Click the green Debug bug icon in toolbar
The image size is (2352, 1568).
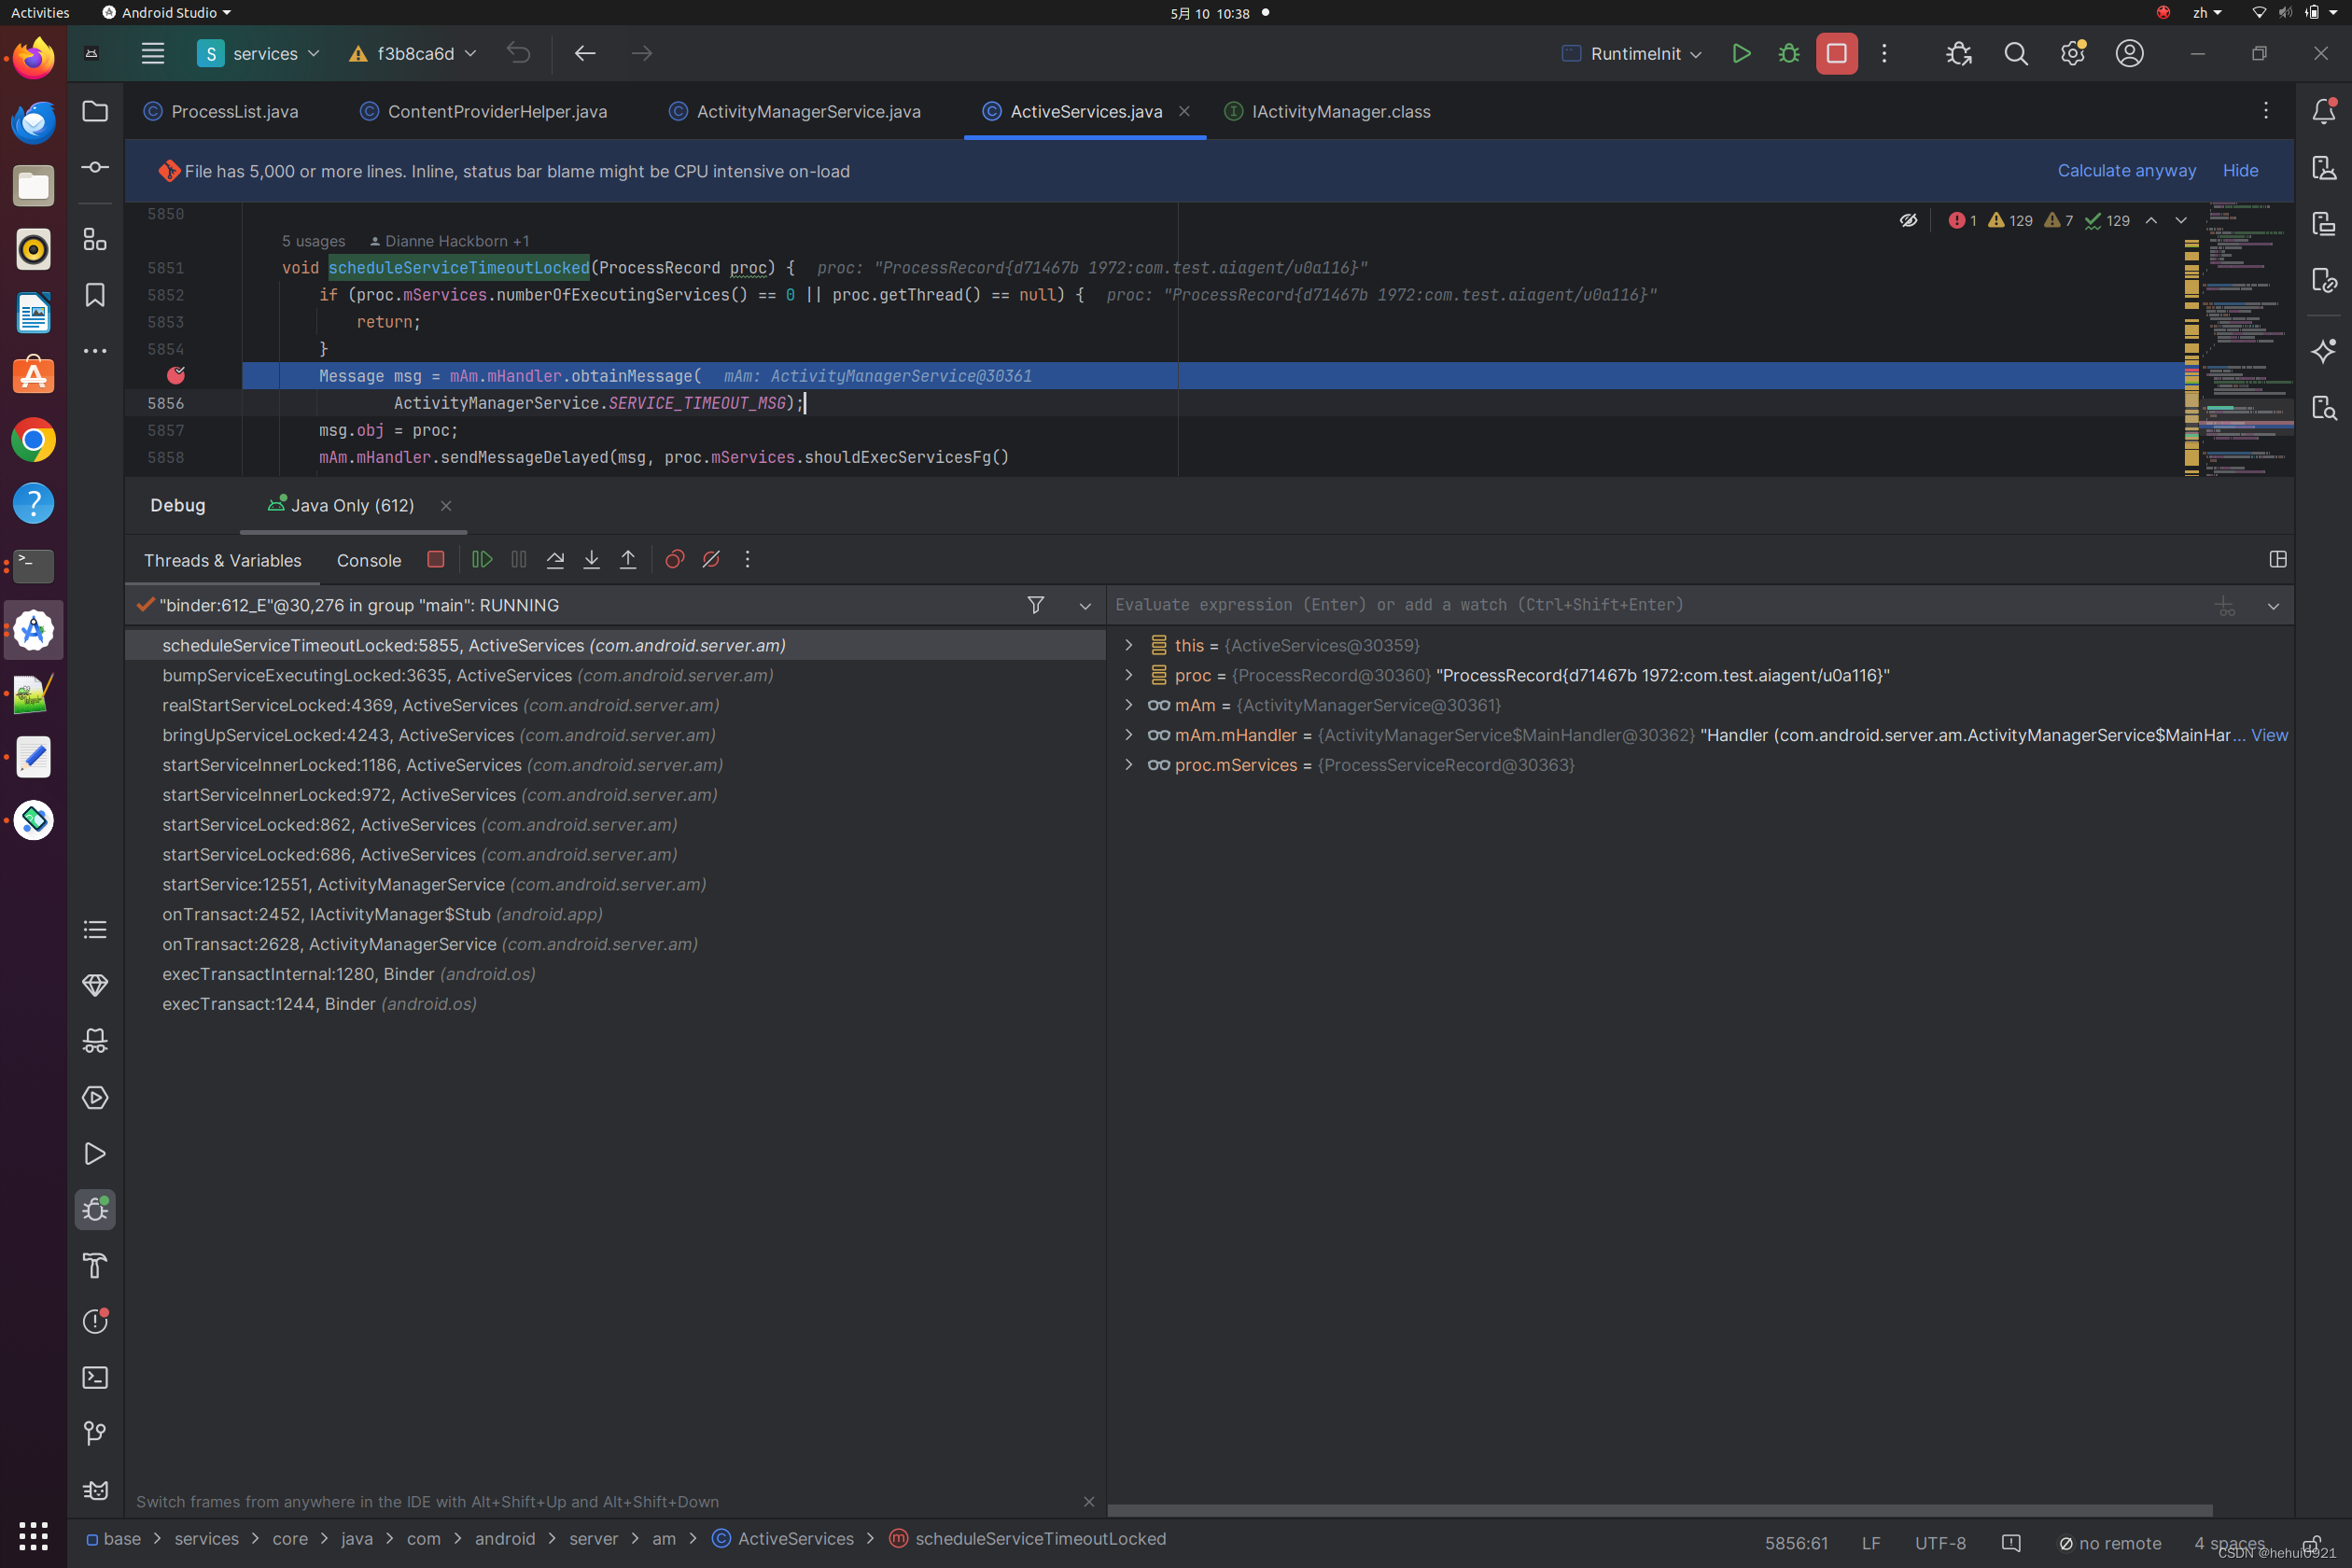coord(1788,53)
